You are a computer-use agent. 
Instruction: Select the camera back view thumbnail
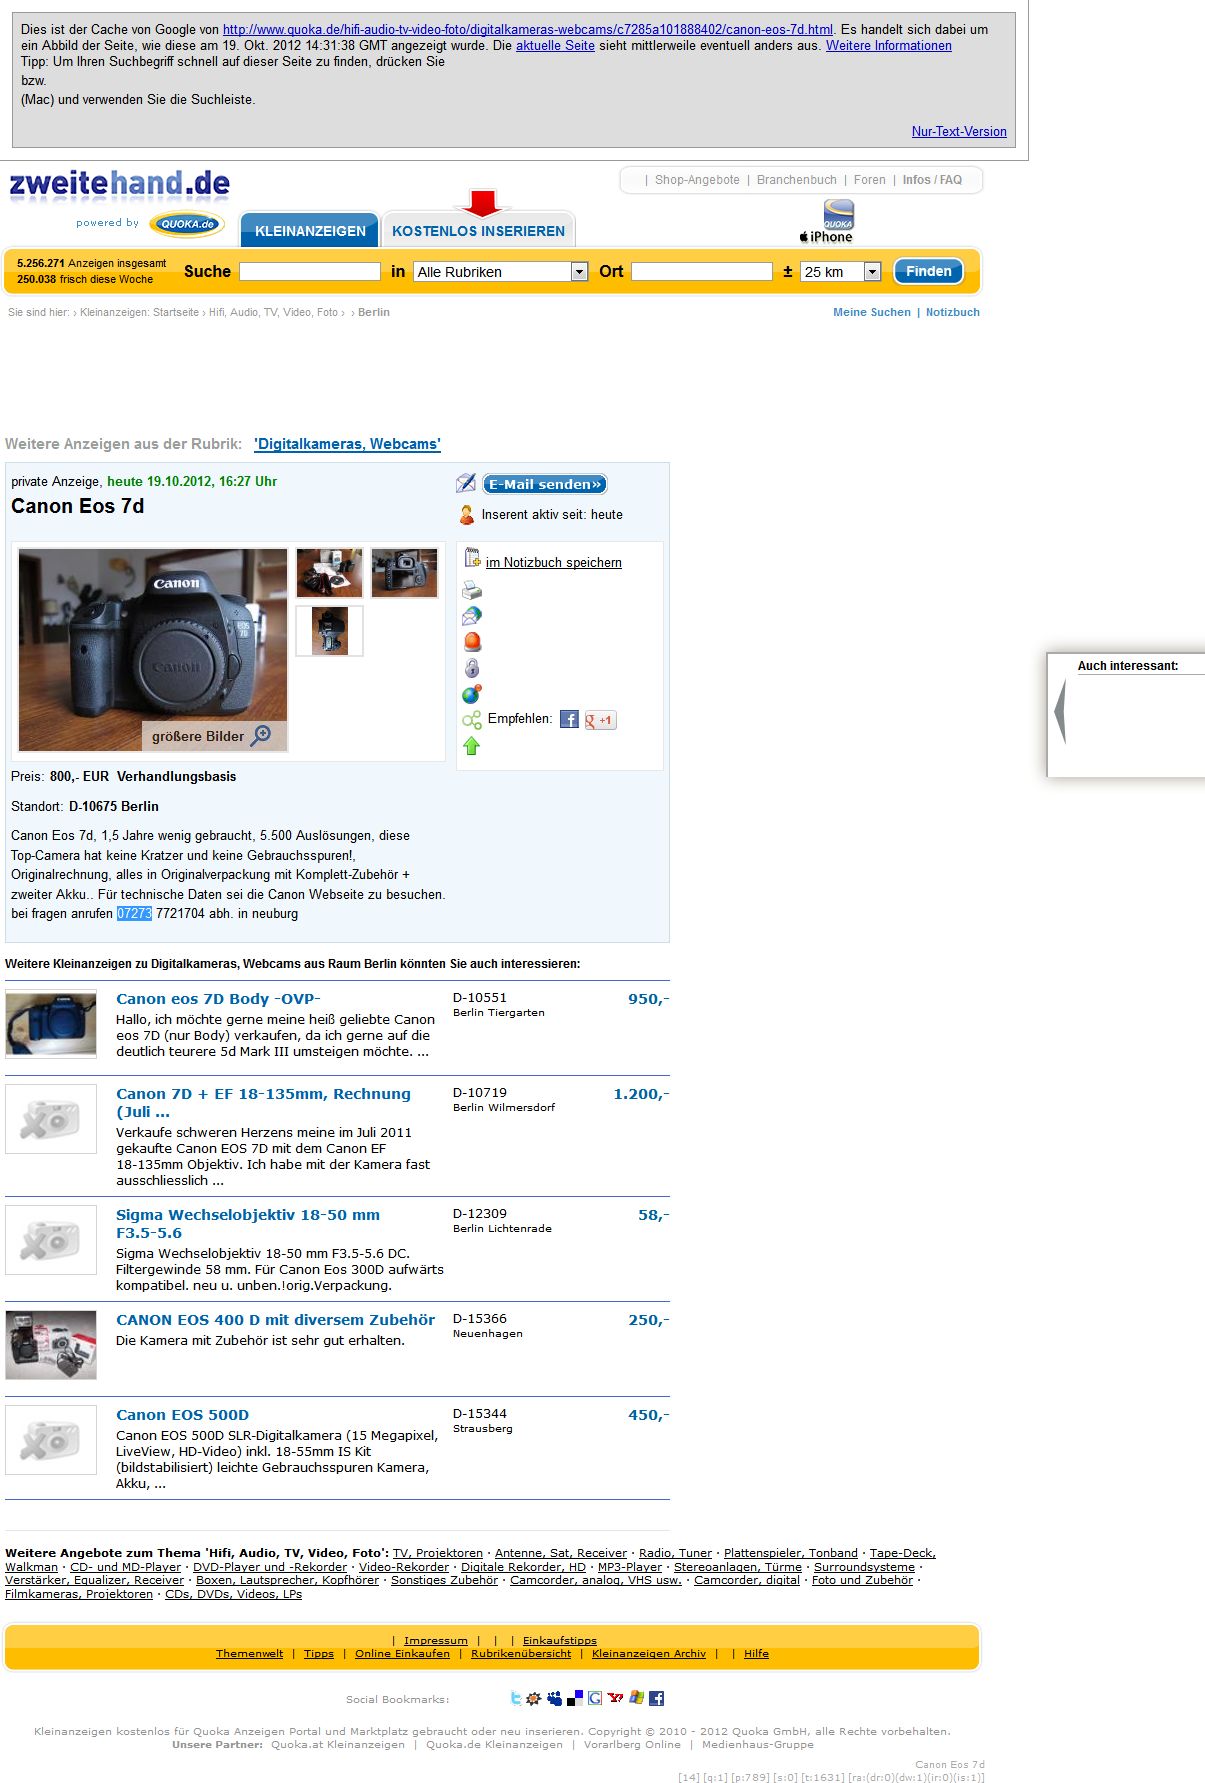click(404, 572)
